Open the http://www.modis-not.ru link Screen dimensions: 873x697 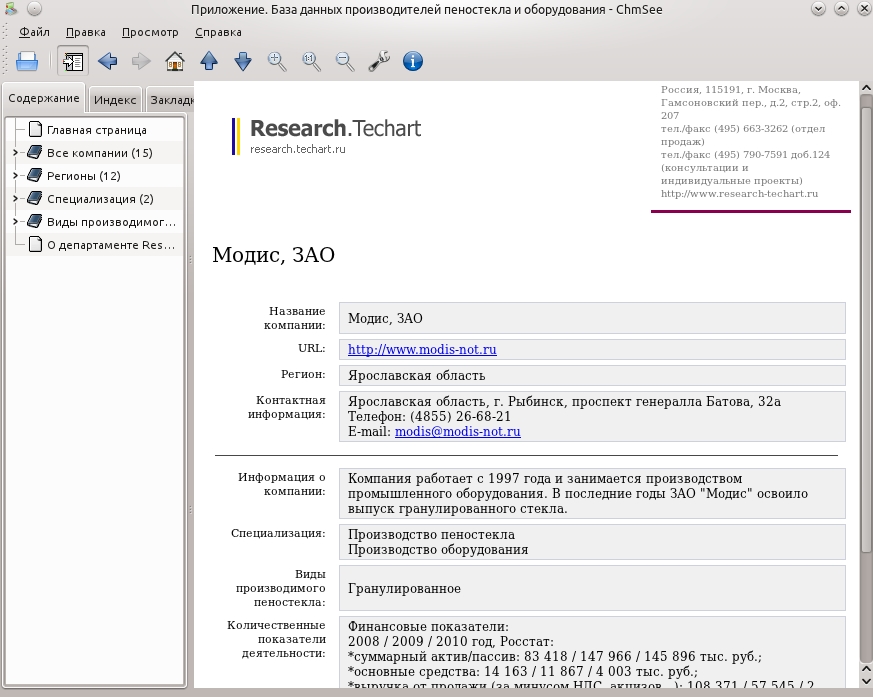click(x=422, y=350)
